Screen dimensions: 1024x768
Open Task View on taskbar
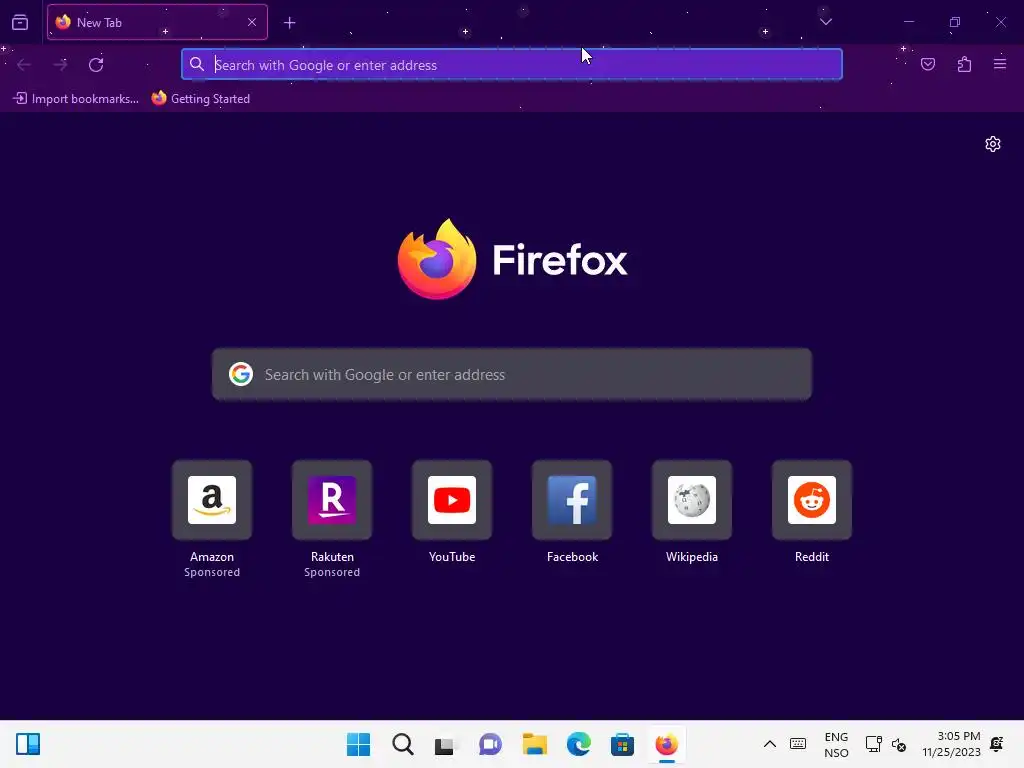coord(446,744)
